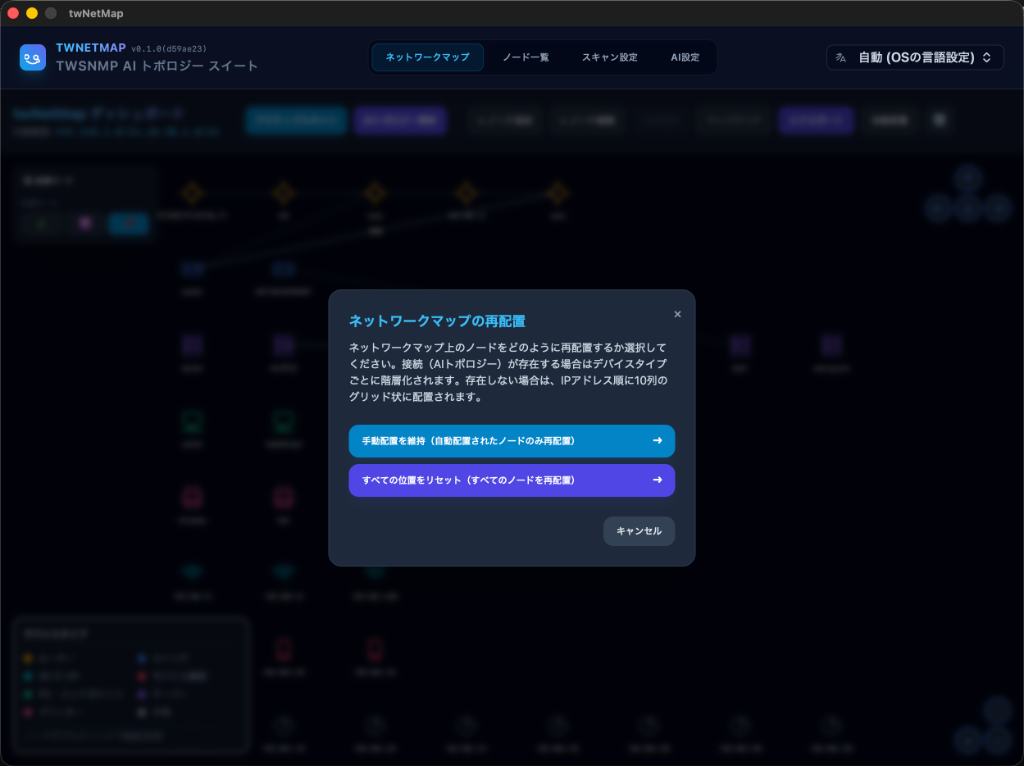
Task: Click the dialog description paragraph about IPアドレス順
Action: click(x=508, y=372)
